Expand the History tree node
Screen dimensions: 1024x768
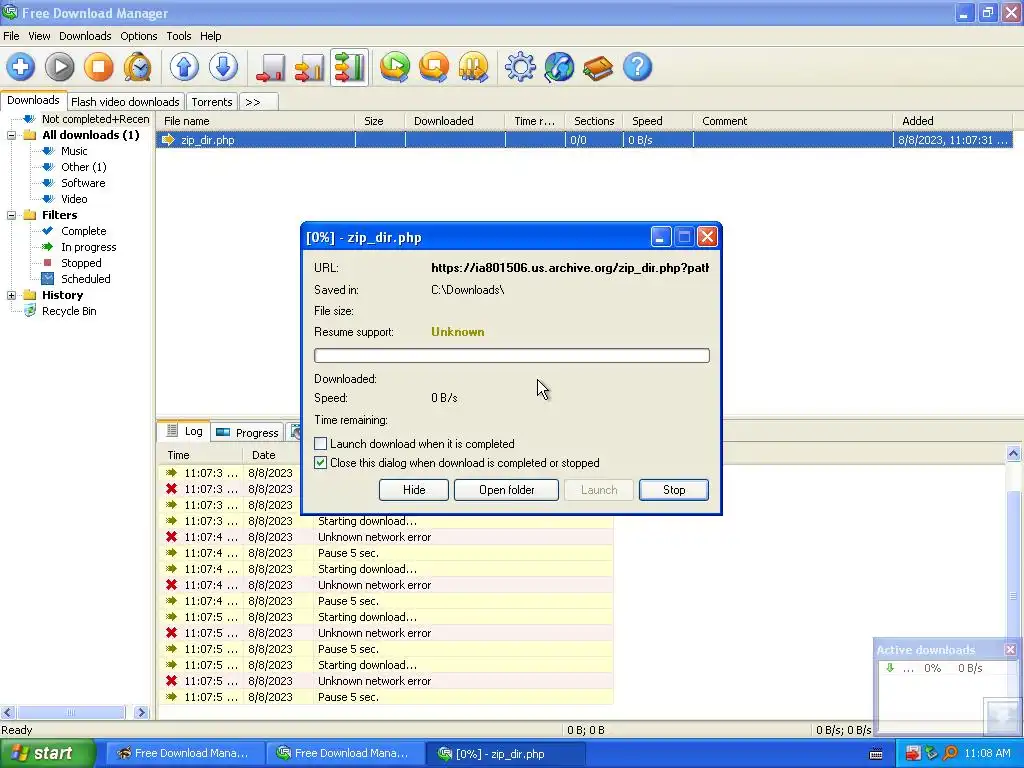pos(11,295)
